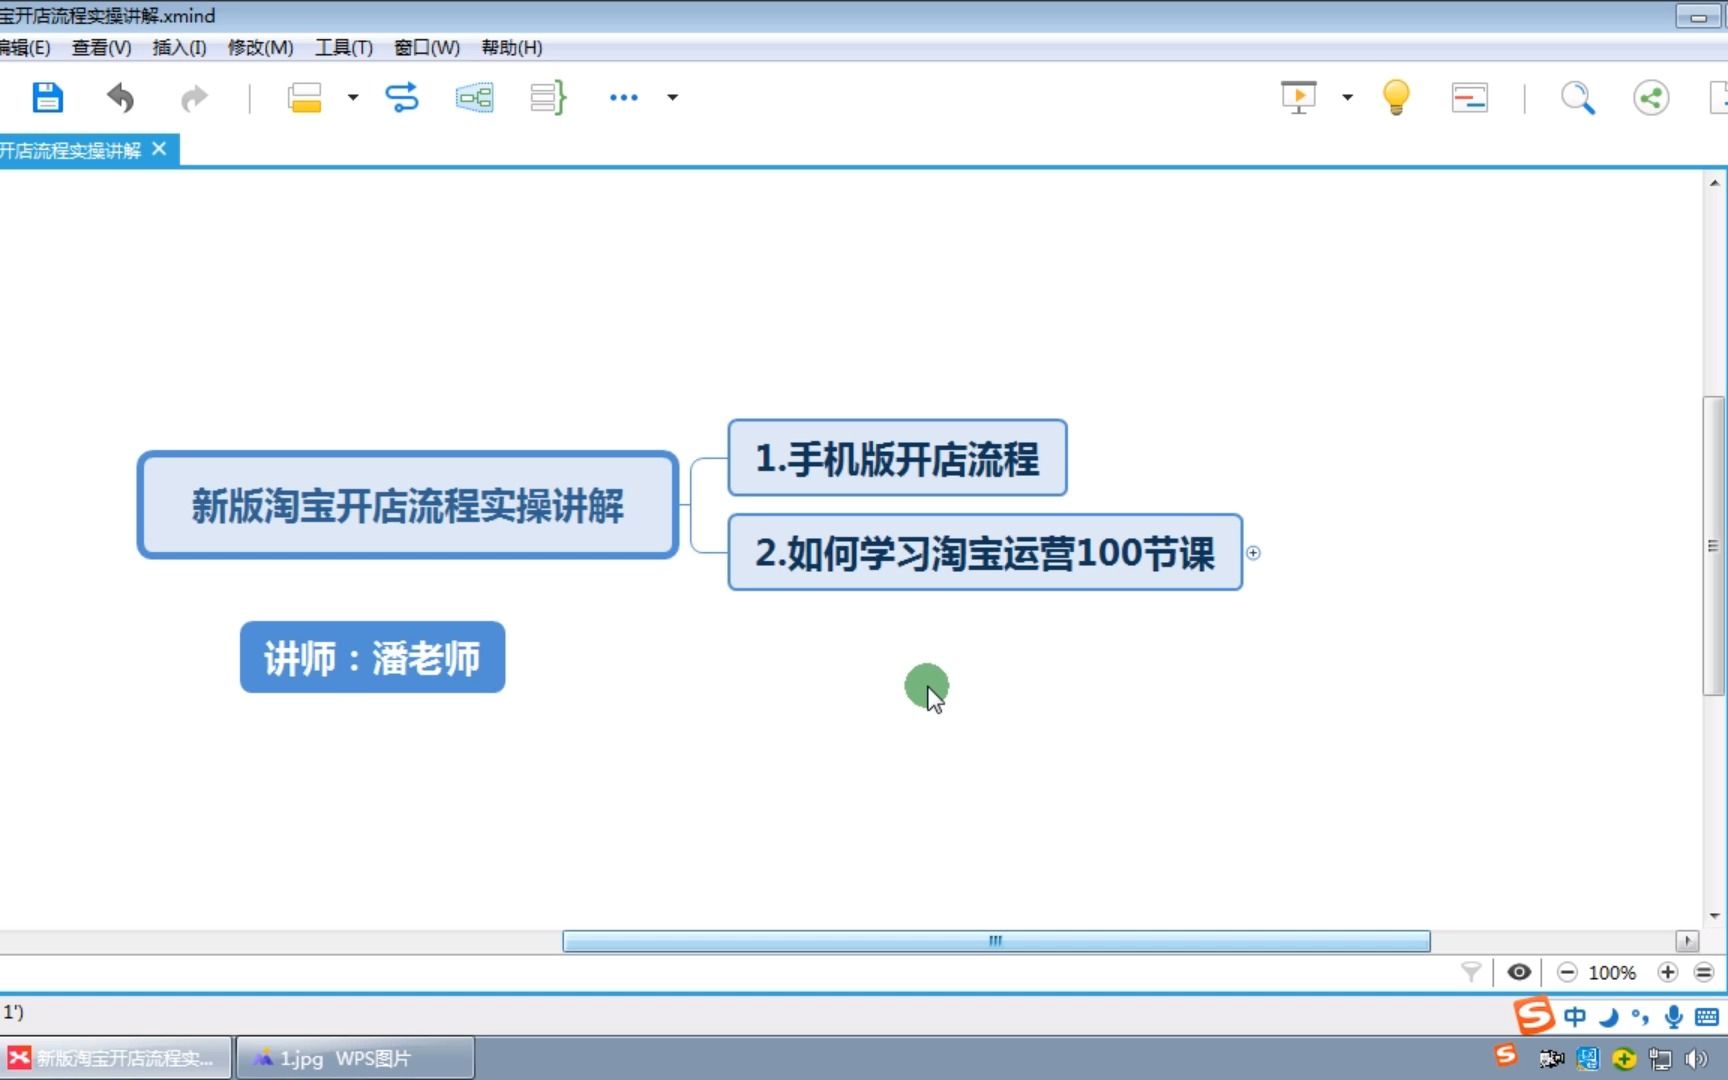This screenshot has height=1080, width=1728.
Task: Open the Sogou voice input microphone
Action: (x=1673, y=1018)
